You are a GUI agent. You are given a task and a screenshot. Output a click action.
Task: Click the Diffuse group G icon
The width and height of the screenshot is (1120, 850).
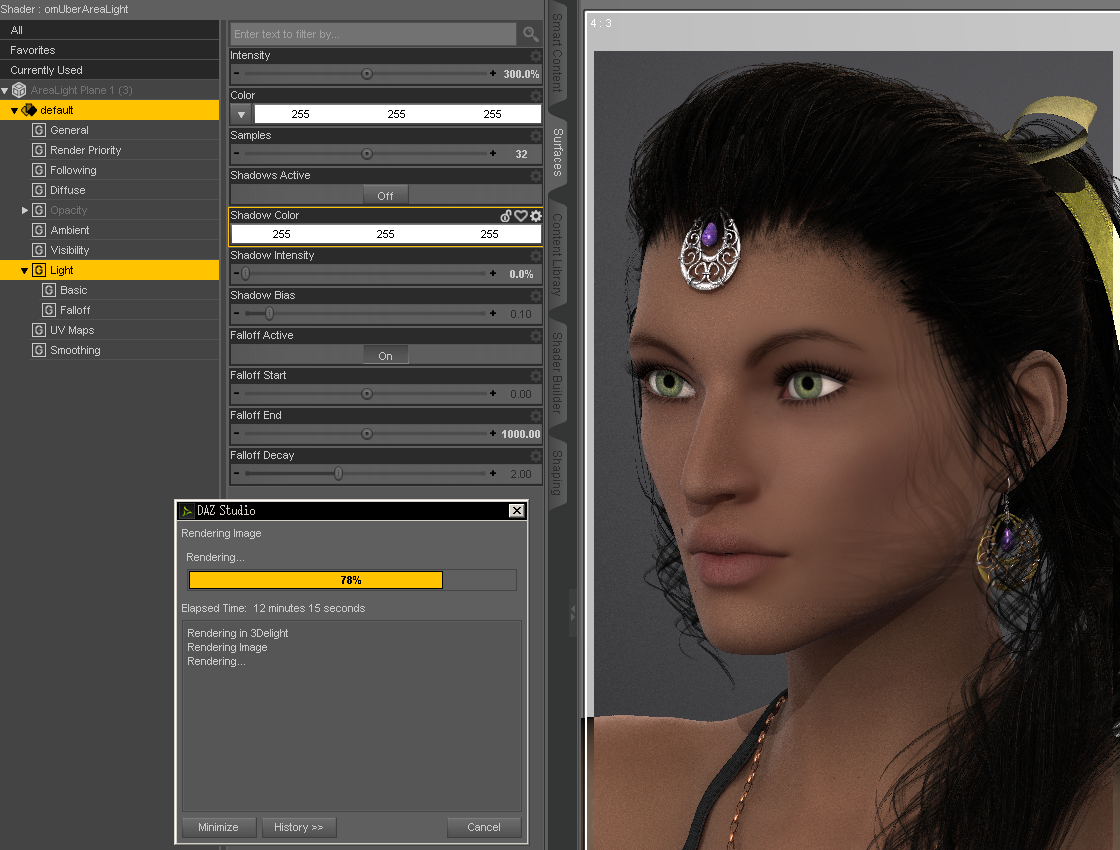click(x=39, y=190)
